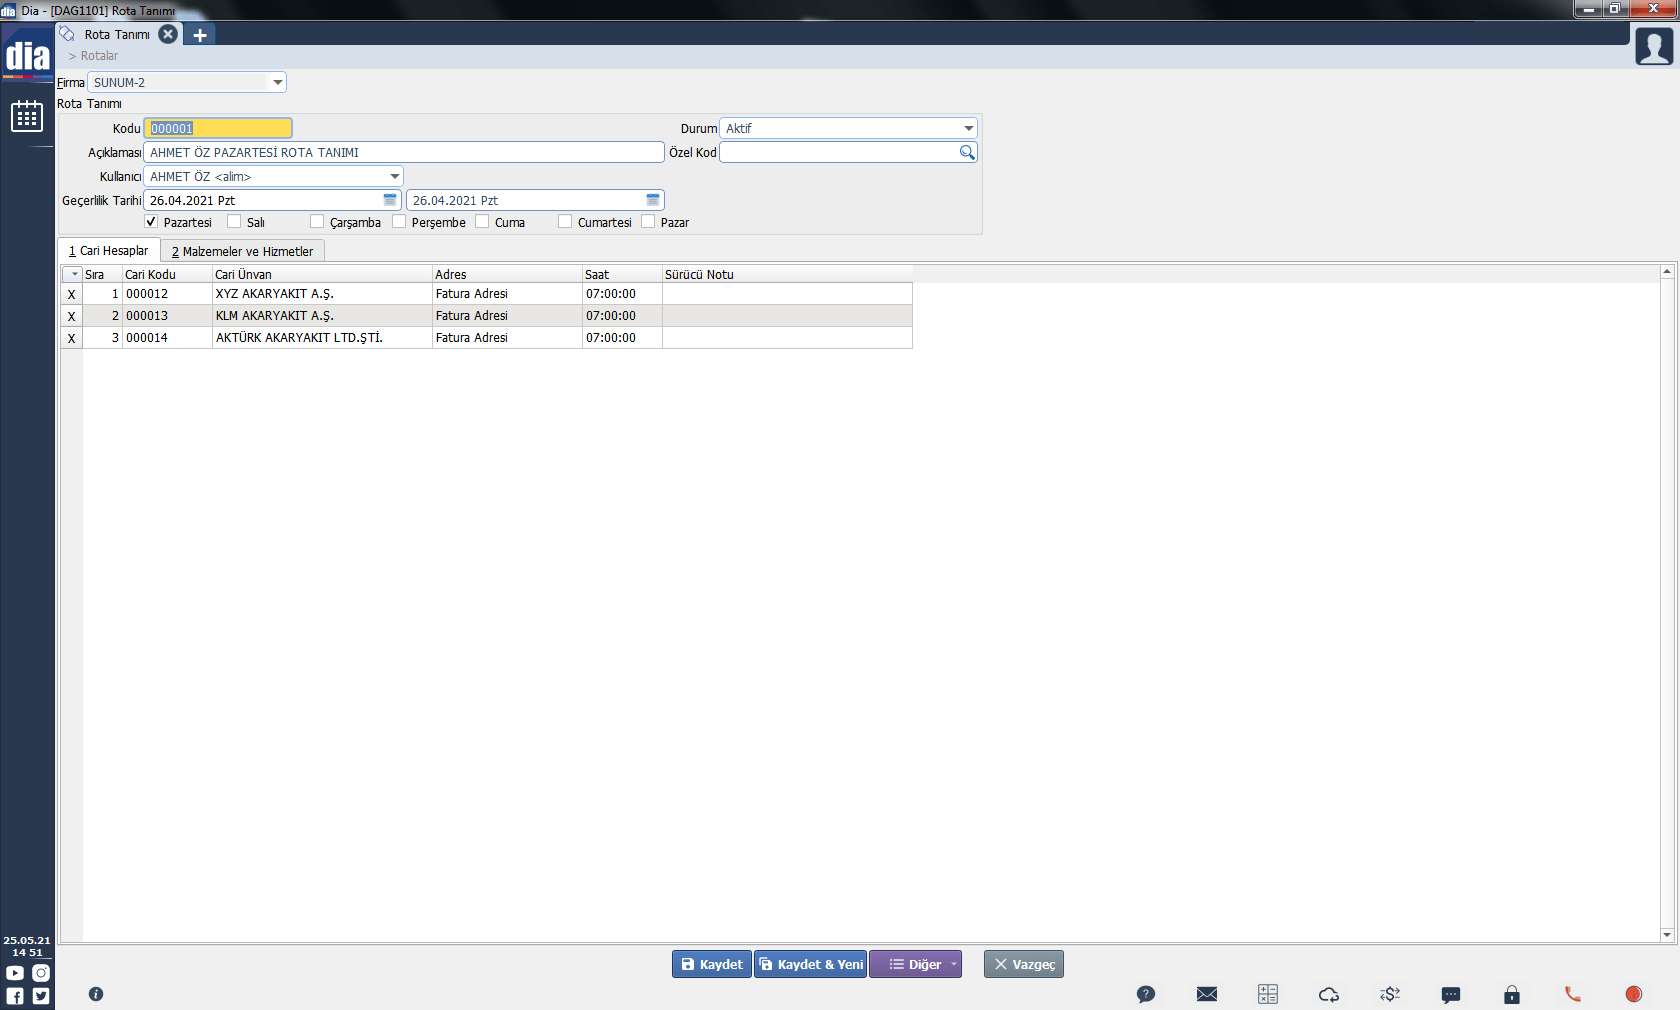Image resolution: width=1680 pixels, height=1010 pixels.
Task: Click the 07:00:00 time in row 000014
Action: coord(622,338)
